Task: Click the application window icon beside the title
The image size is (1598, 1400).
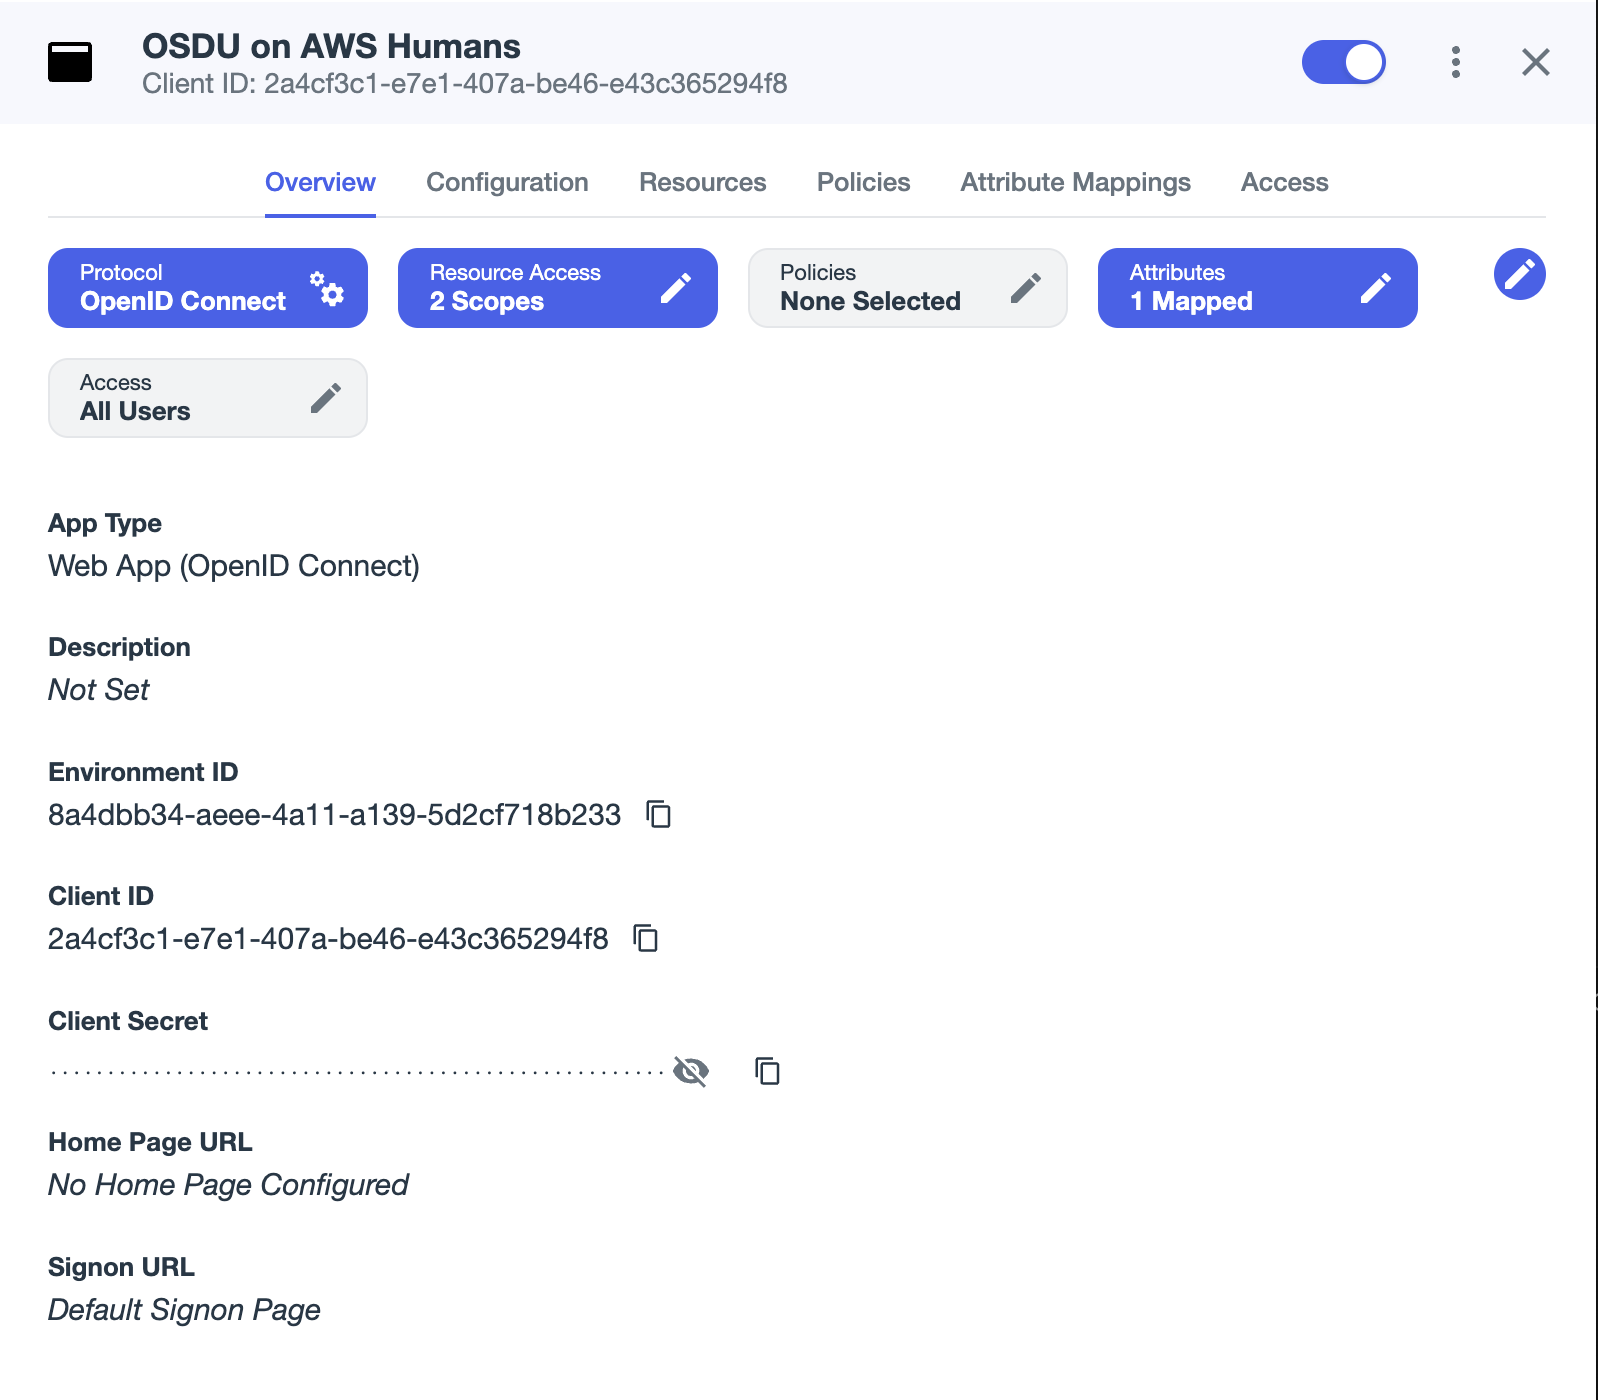Action: [x=70, y=62]
